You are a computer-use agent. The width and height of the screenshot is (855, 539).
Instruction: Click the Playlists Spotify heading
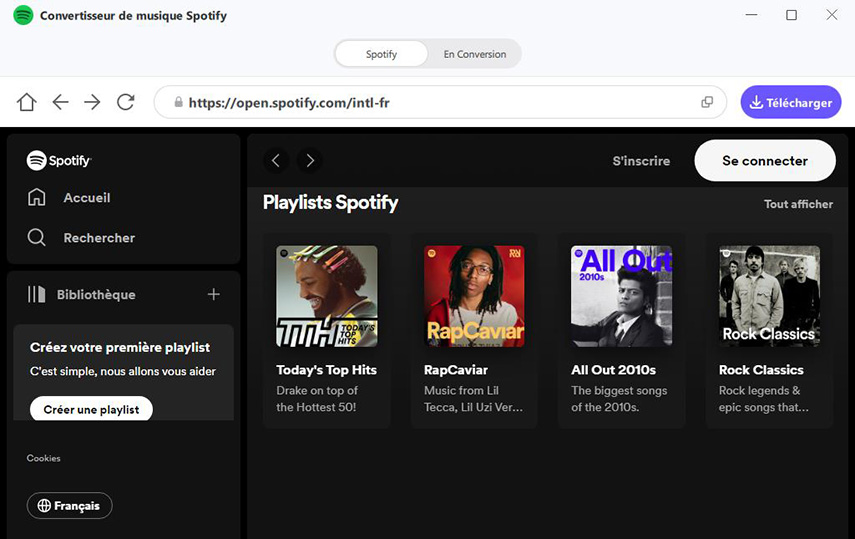tap(330, 202)
